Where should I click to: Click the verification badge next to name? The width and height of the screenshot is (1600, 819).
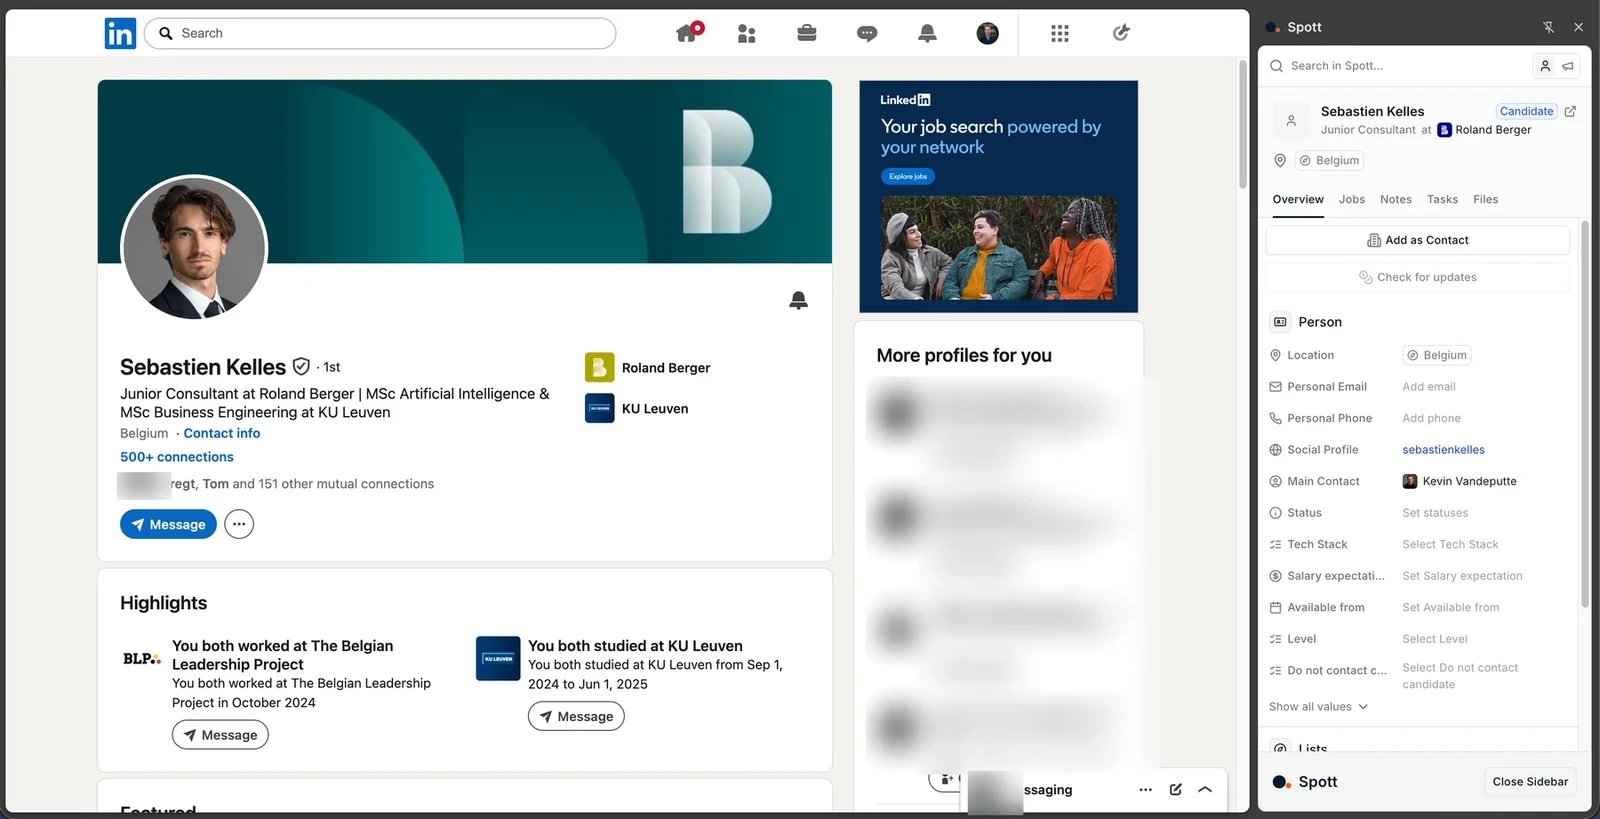tap(301, 367)
